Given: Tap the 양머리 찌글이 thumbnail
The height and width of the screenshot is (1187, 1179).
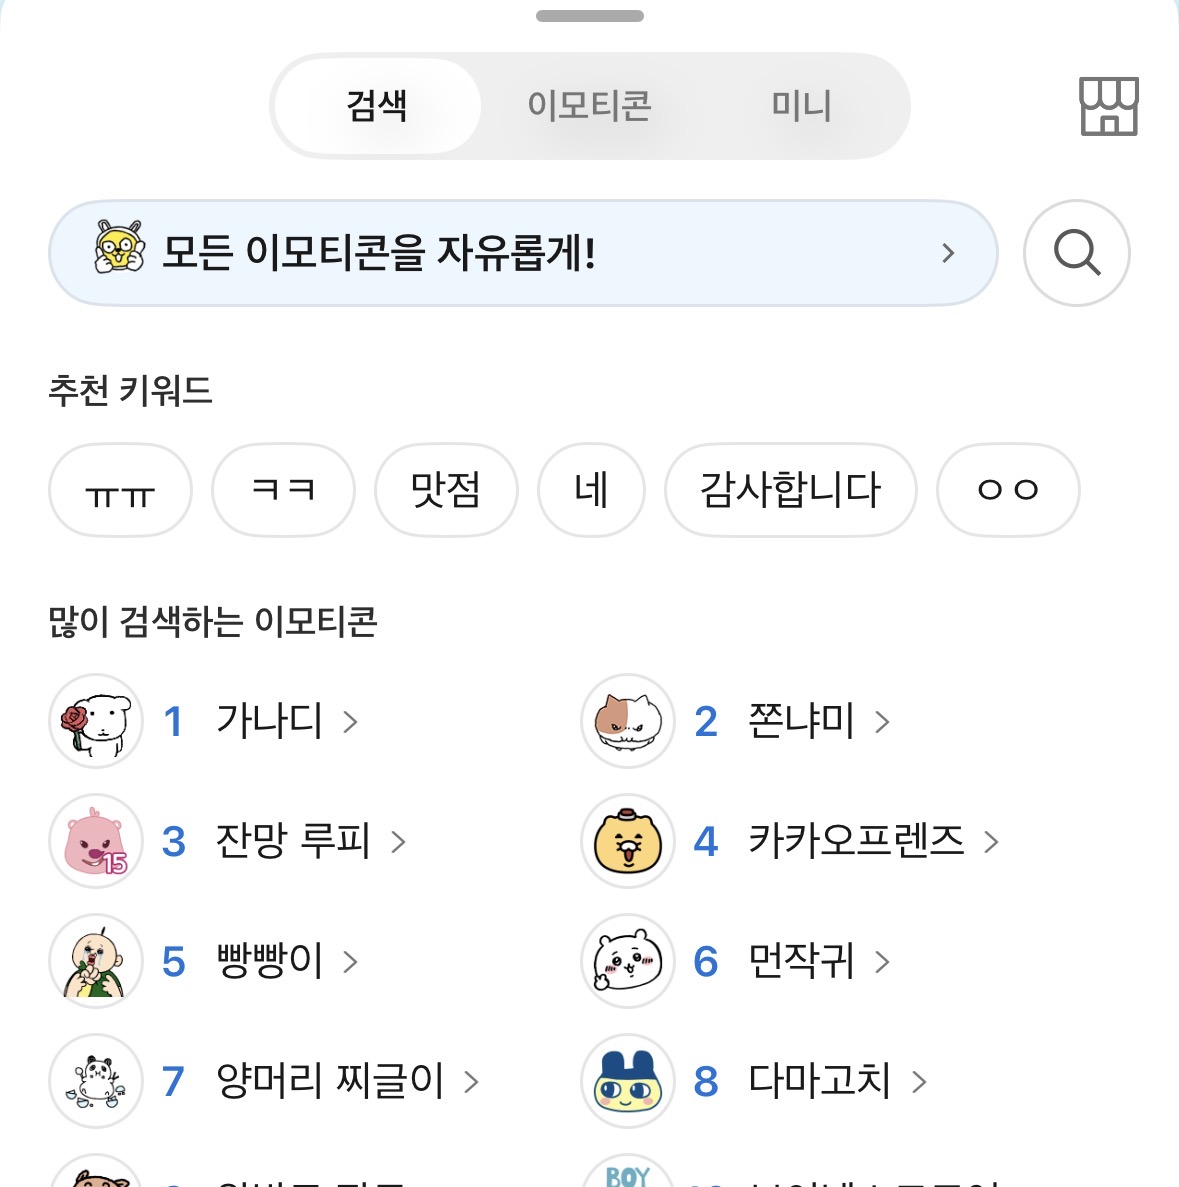Looking at the screenshot, I should pyautogui.click(x=97, y=1081).
